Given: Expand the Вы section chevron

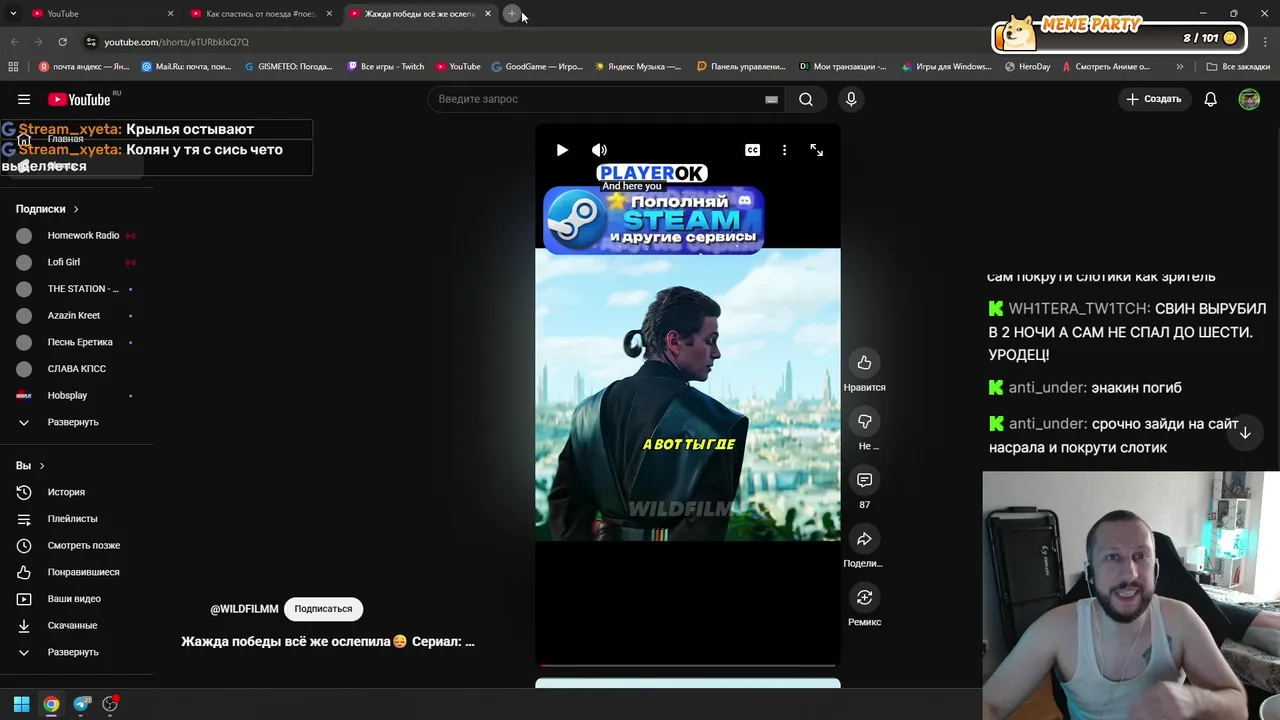Looking at the screenshot, I should [42, 466].
